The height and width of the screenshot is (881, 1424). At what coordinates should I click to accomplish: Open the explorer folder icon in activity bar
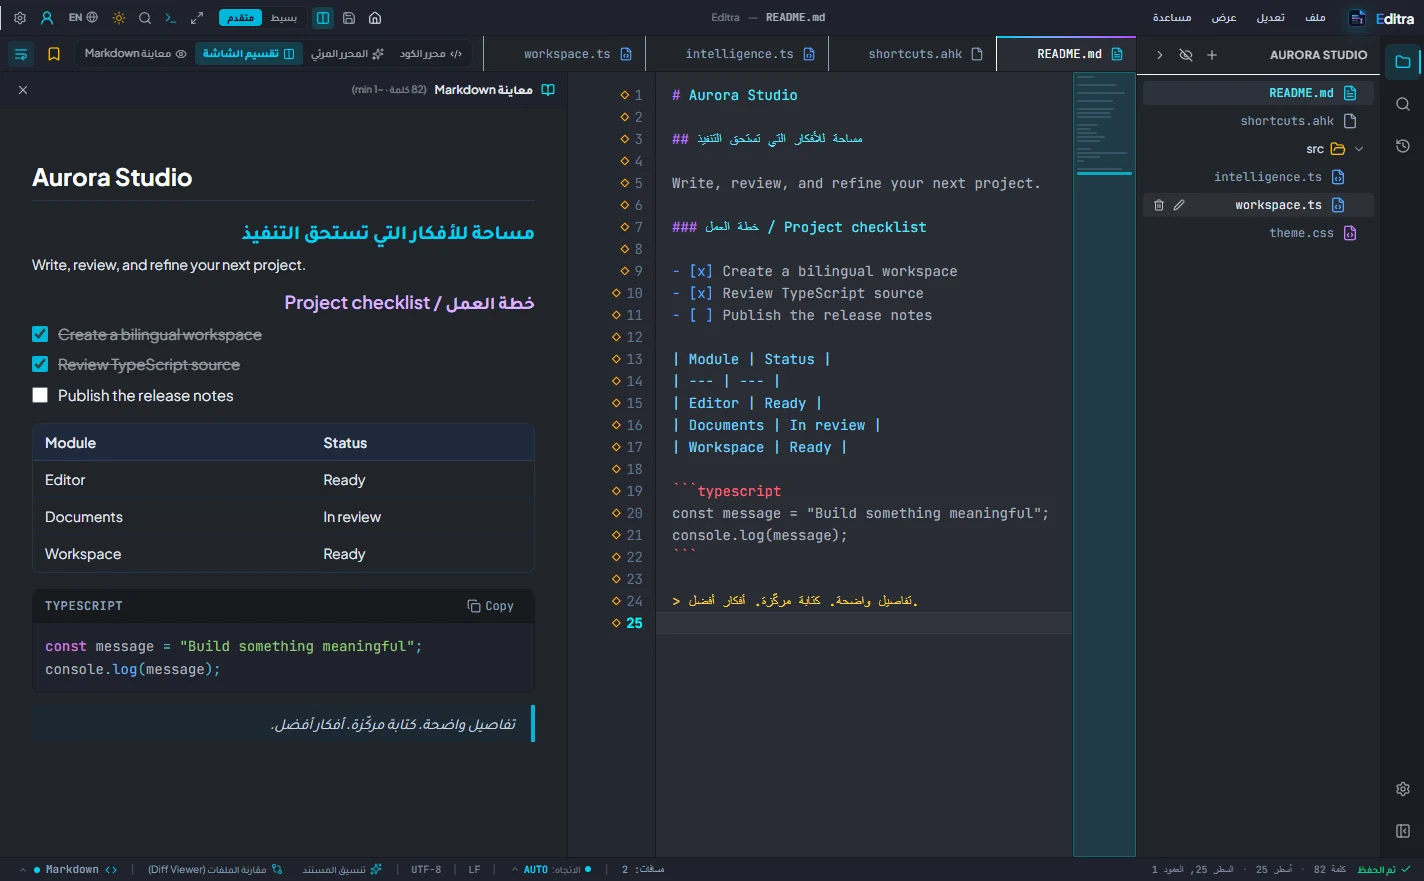[x=1403, y=62]
